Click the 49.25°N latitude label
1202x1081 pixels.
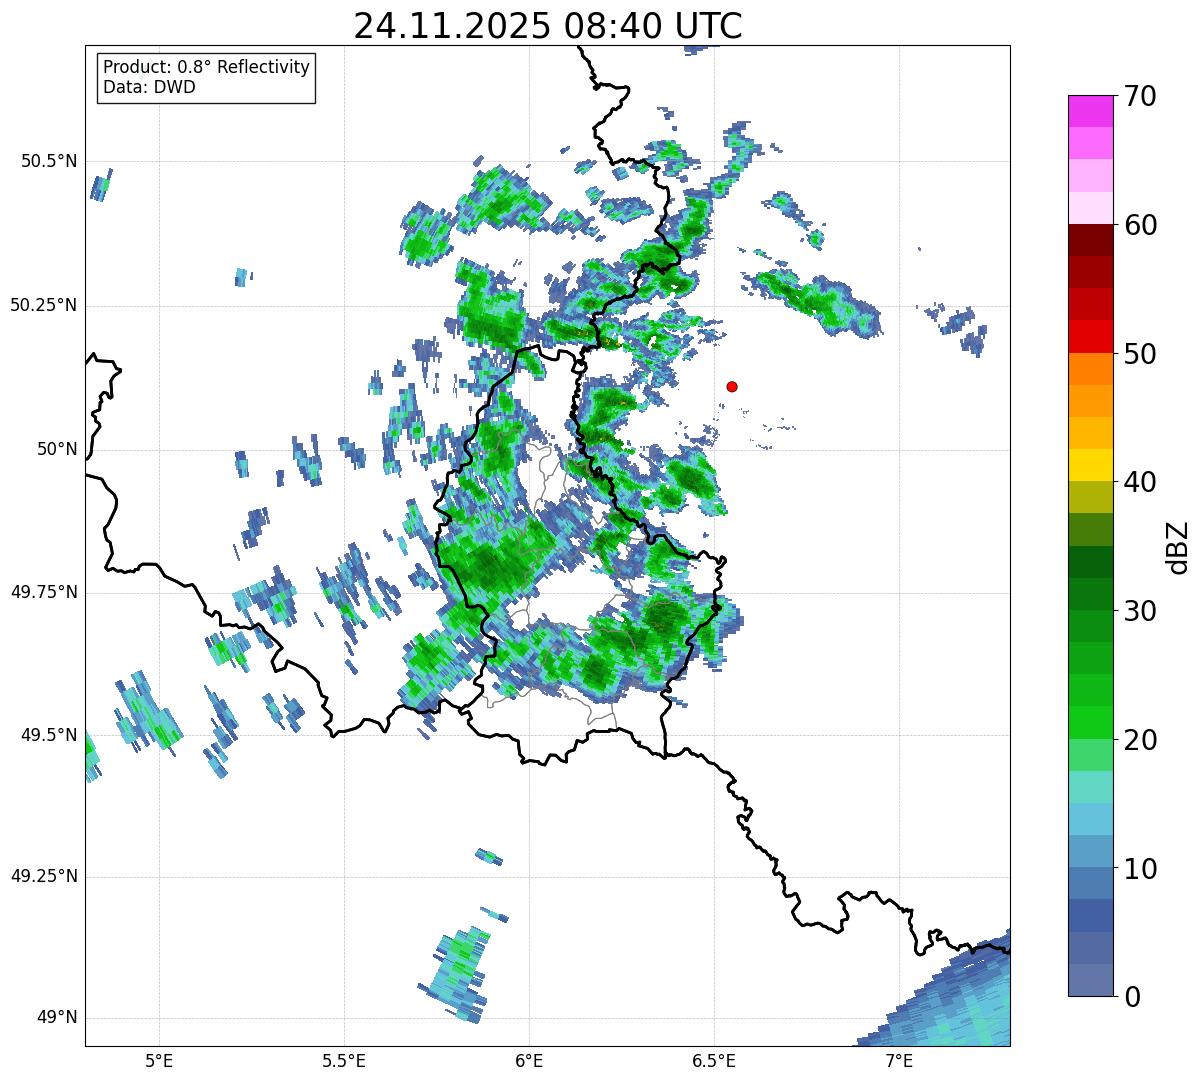pyautogui.click(x=44, y=876)
